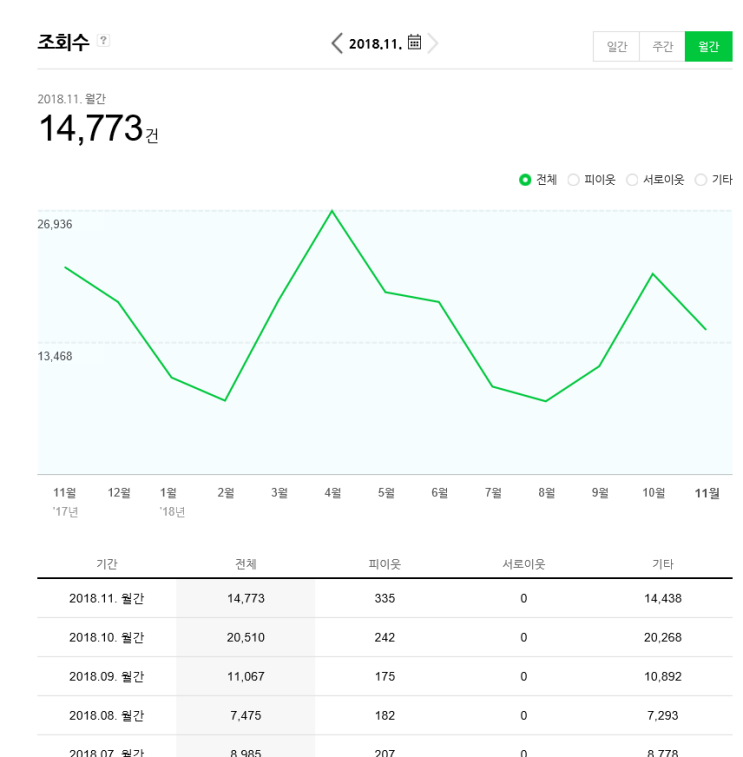Click the 13,468 y-axis value label
The image size is (743, 757).
click(x=55, y=356)
